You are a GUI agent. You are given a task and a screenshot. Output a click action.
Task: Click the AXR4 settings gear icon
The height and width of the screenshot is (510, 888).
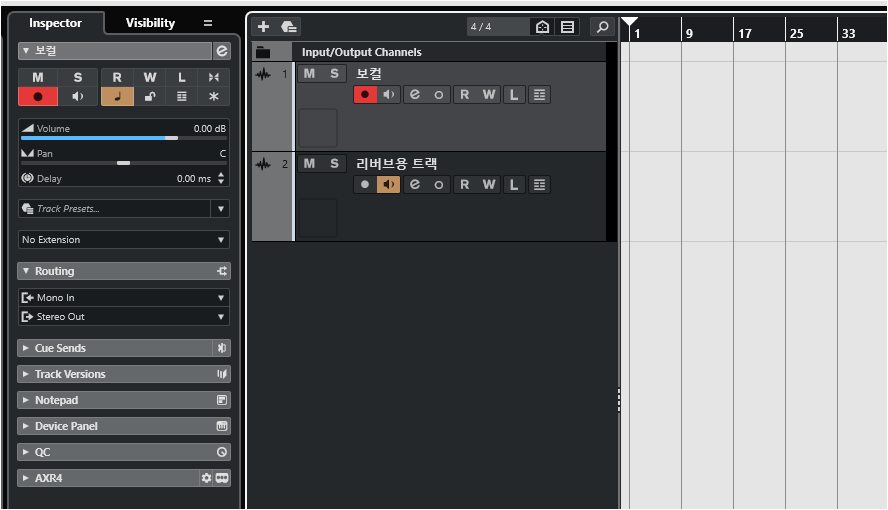coord(206,478)
